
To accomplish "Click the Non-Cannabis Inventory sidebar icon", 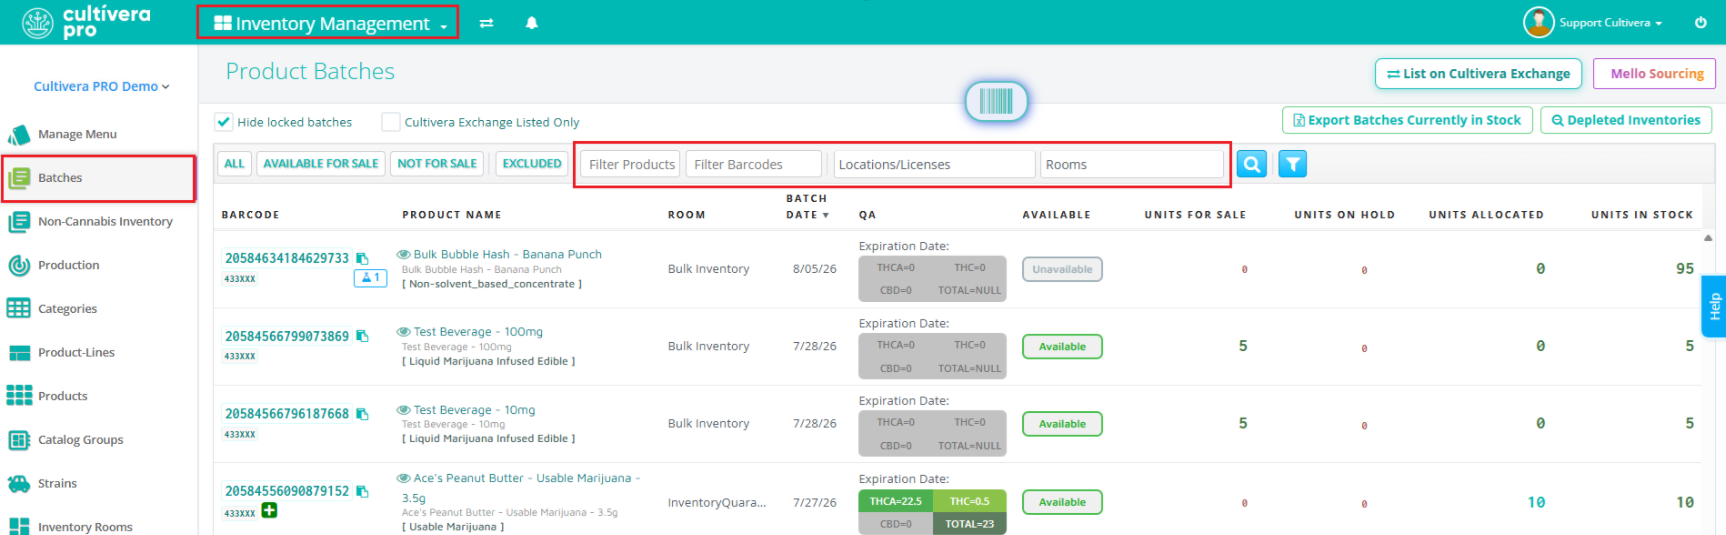I will 19,222.
